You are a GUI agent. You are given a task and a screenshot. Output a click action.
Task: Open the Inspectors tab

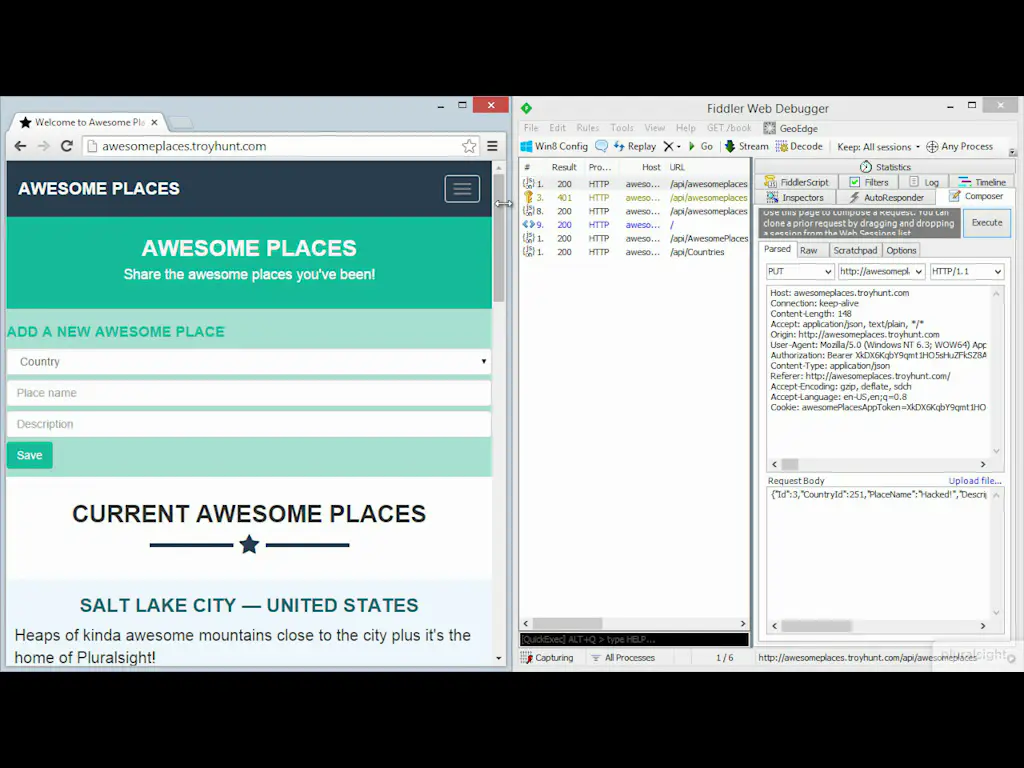click(x=795, y=197)
